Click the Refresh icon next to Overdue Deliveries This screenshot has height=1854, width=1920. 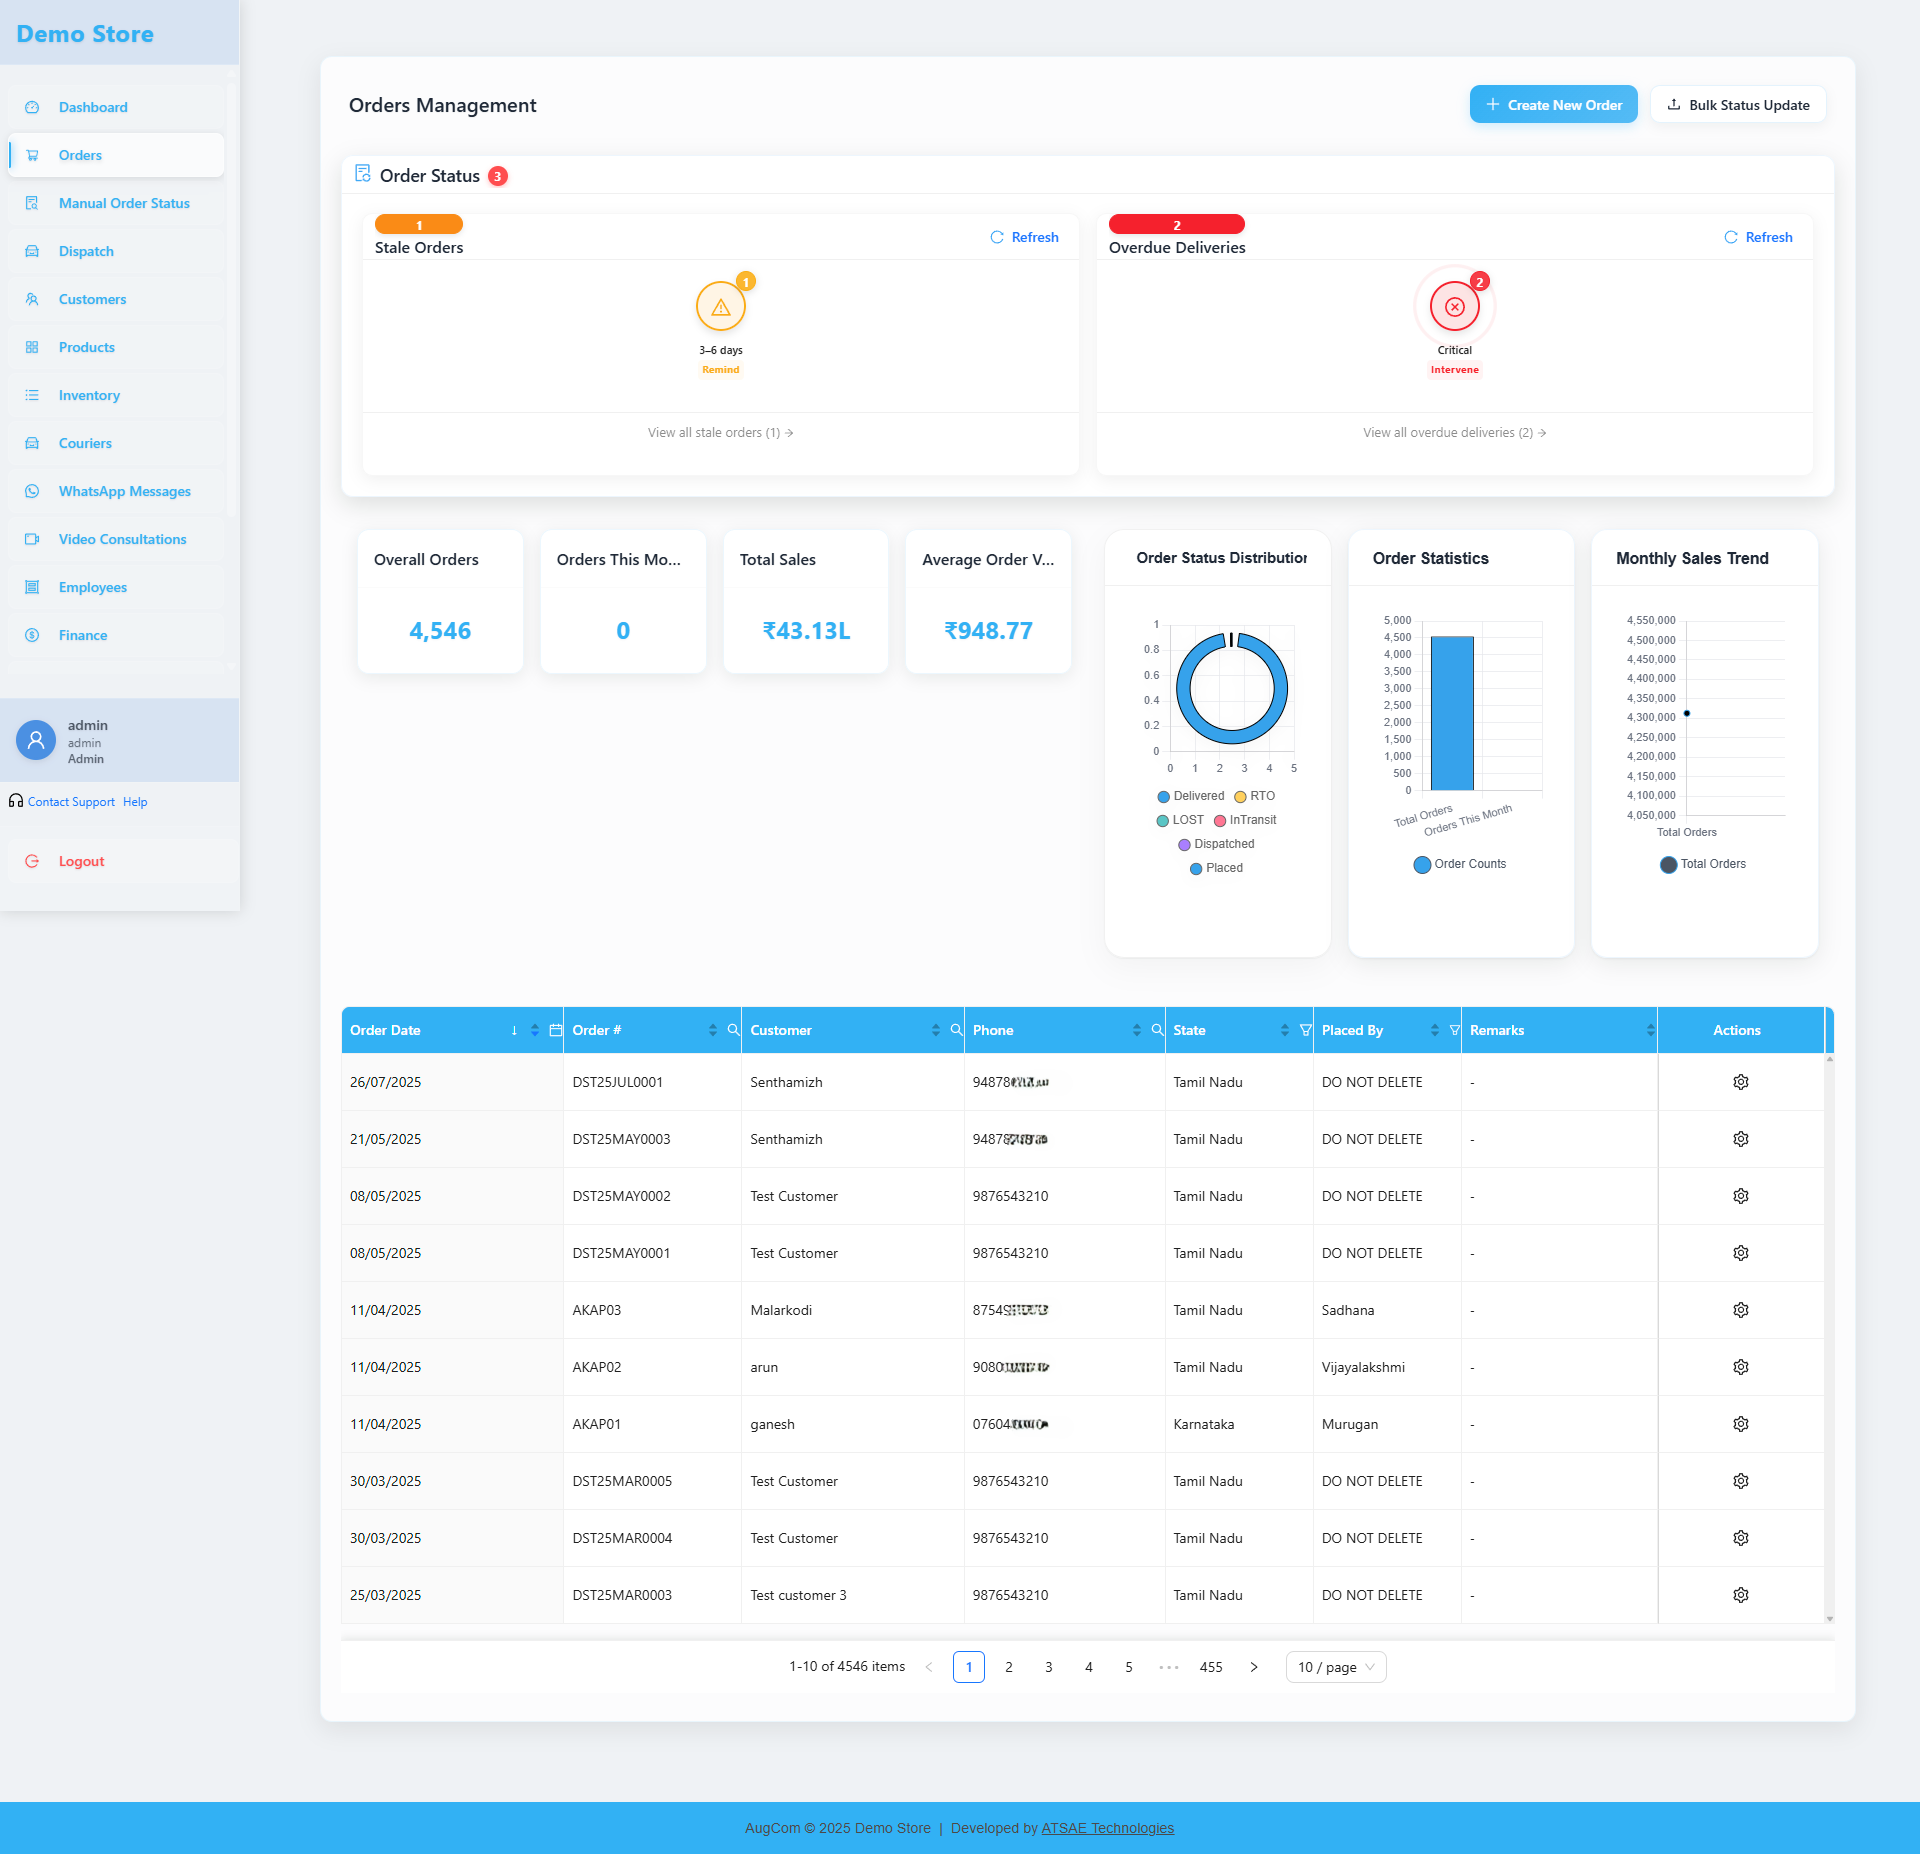point(1731,237)
